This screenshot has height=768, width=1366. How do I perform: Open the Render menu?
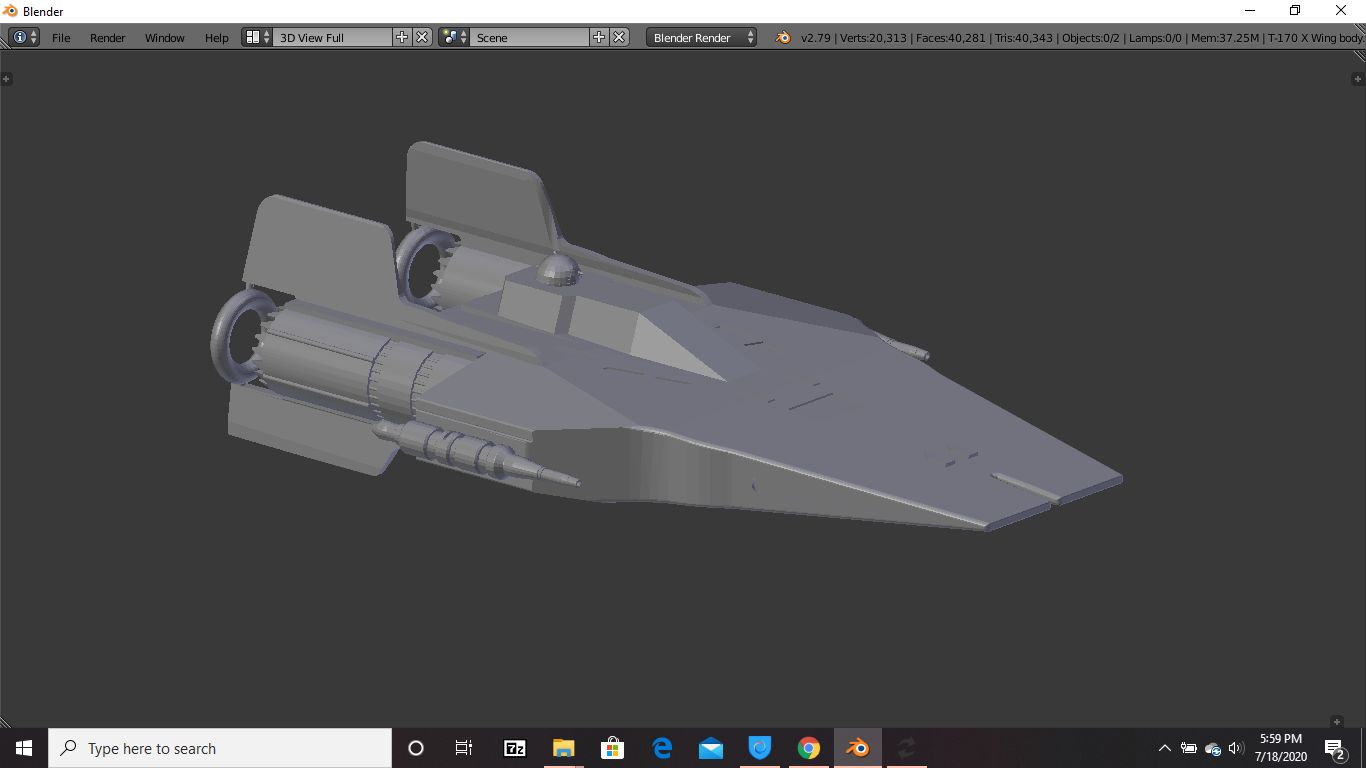tap(107, 38)
